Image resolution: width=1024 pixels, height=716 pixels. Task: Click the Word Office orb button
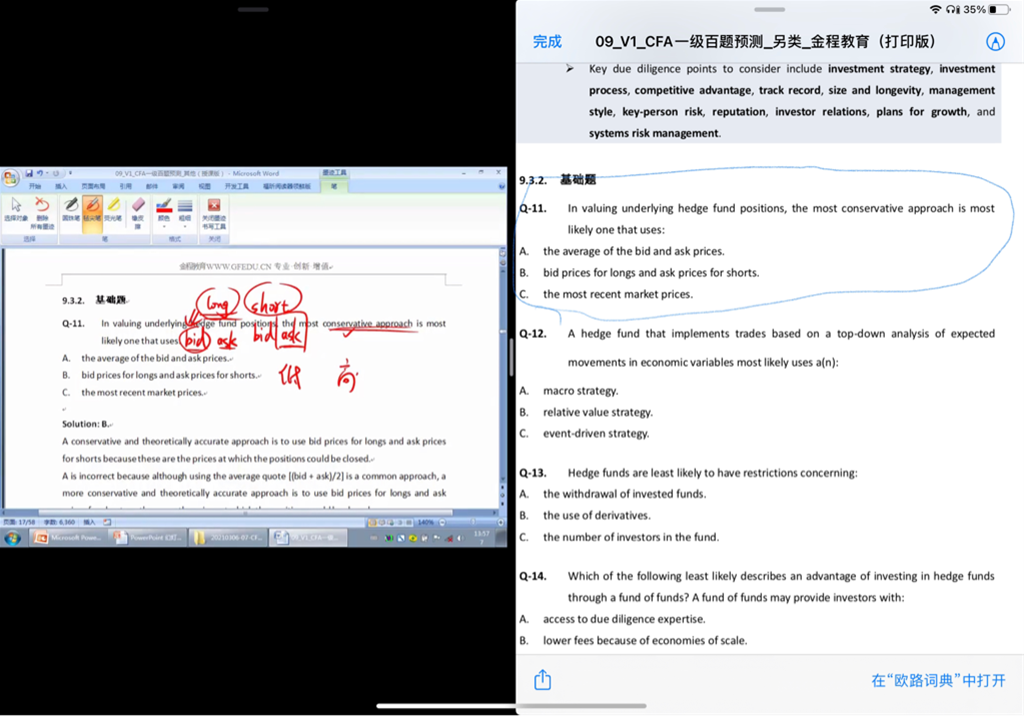tap(11, 178)
